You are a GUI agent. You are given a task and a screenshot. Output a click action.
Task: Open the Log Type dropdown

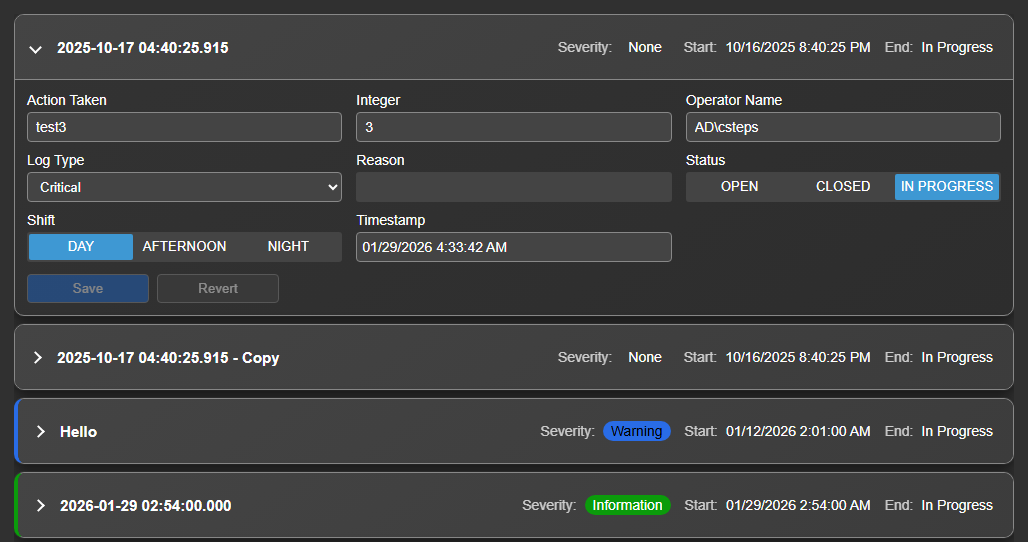(184, 187)
